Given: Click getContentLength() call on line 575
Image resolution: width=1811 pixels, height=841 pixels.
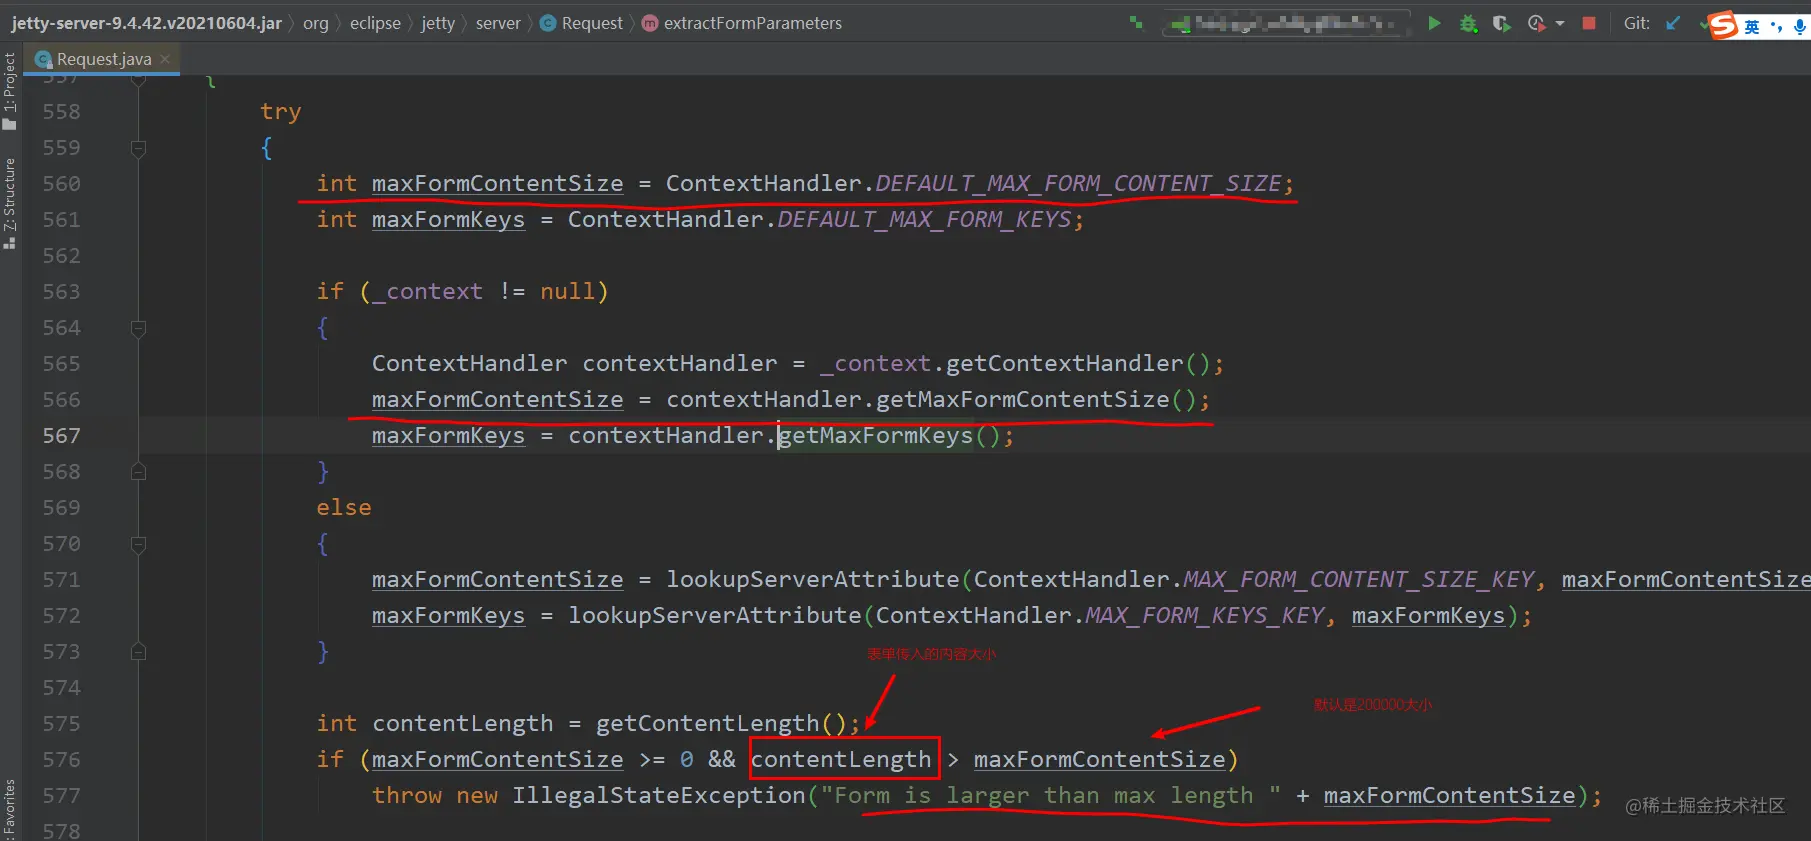Looking at the screenshot, I should (721, 724).
